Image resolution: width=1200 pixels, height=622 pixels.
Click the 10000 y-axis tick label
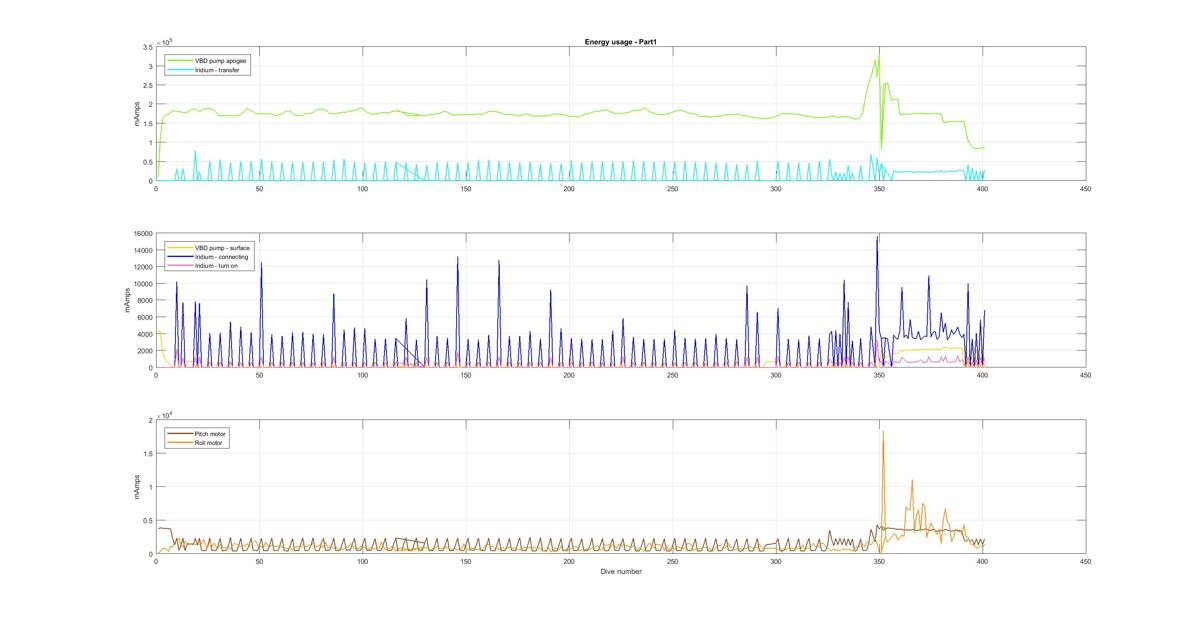tap(141, 284)
